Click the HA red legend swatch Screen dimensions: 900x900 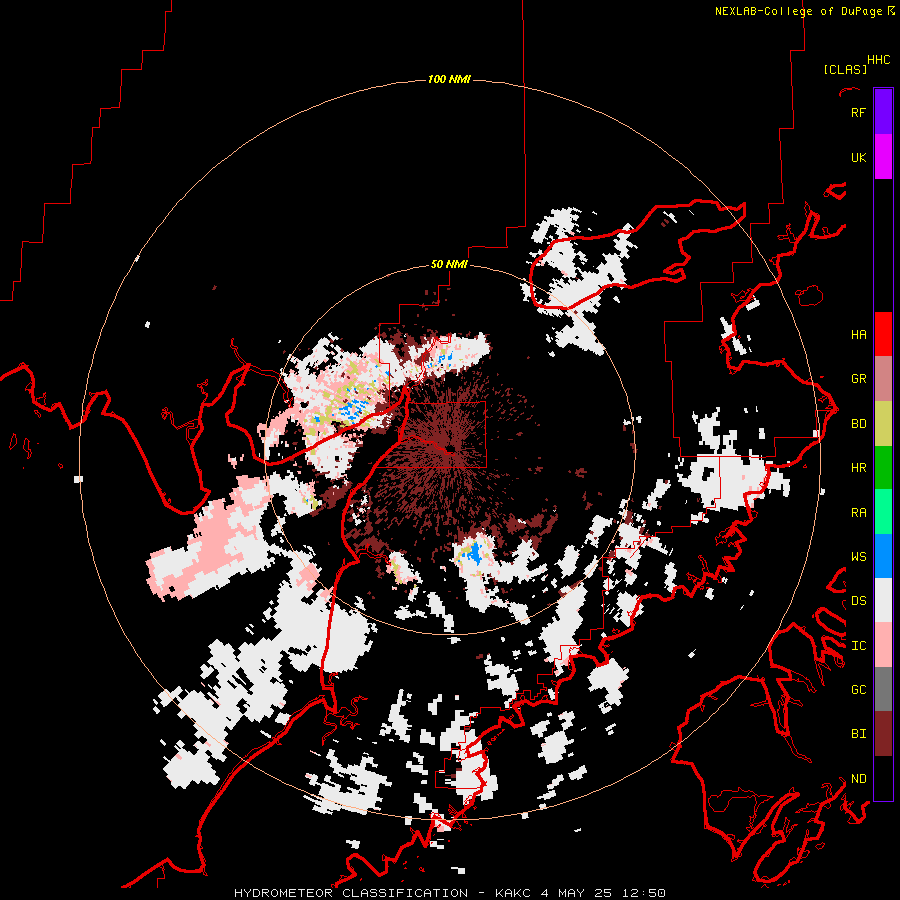883,334
